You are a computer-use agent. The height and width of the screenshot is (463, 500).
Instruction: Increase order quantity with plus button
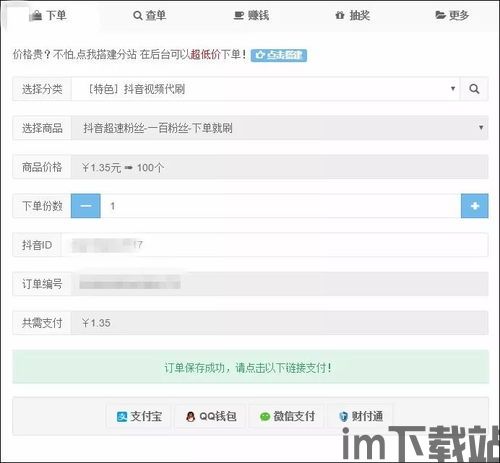[475, 206]
